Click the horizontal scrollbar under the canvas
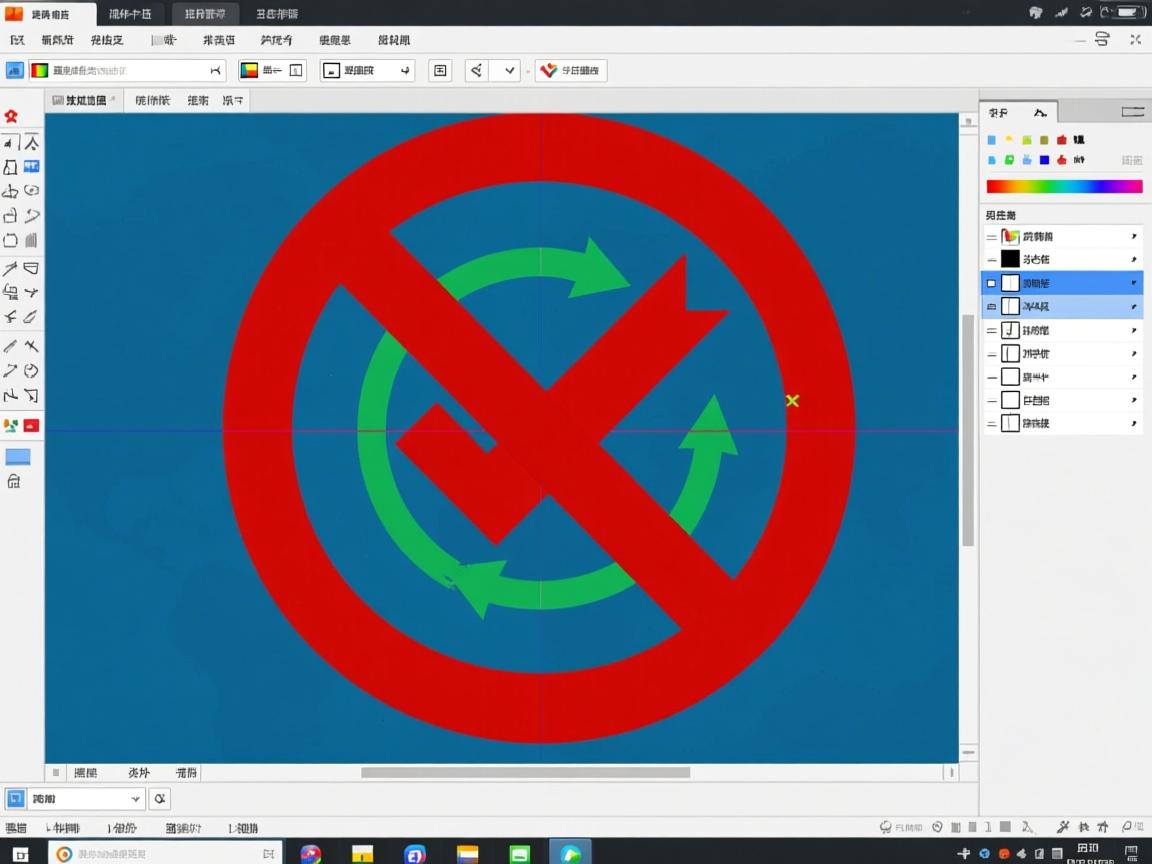Viewport: 1152px width, 864px height. [525, 772]
